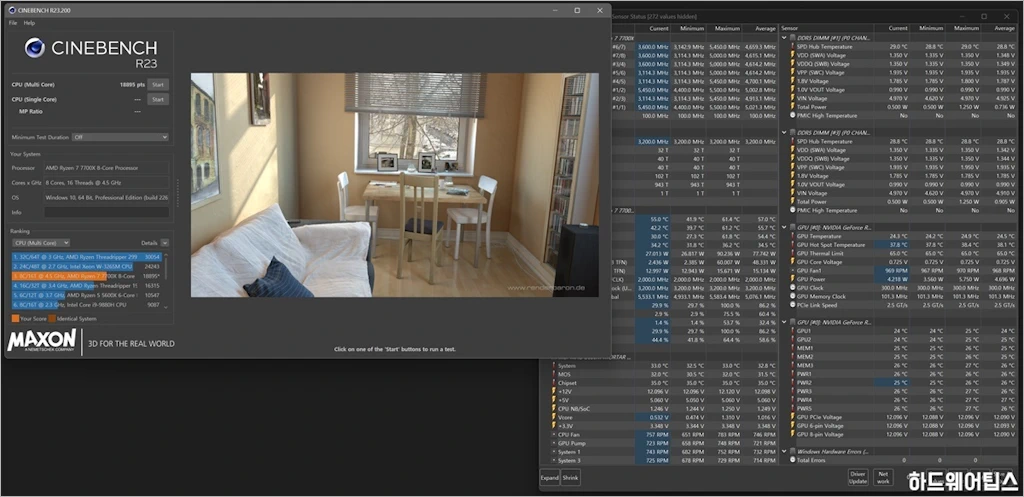
Task: Collapse the Windows Hardware Errors group
Action: coord(785,452)
